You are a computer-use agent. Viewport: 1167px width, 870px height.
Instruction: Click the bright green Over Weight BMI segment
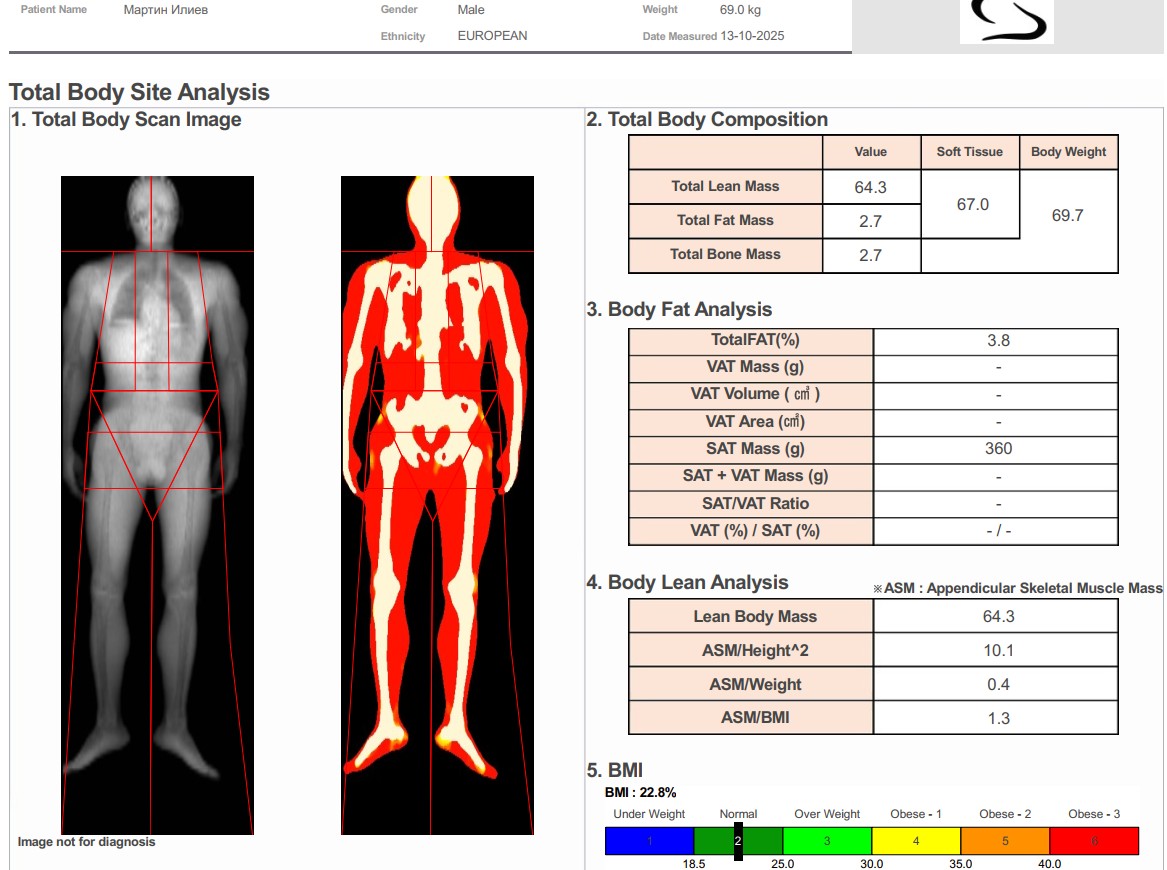pyautogui.click(x=827, y=841)
